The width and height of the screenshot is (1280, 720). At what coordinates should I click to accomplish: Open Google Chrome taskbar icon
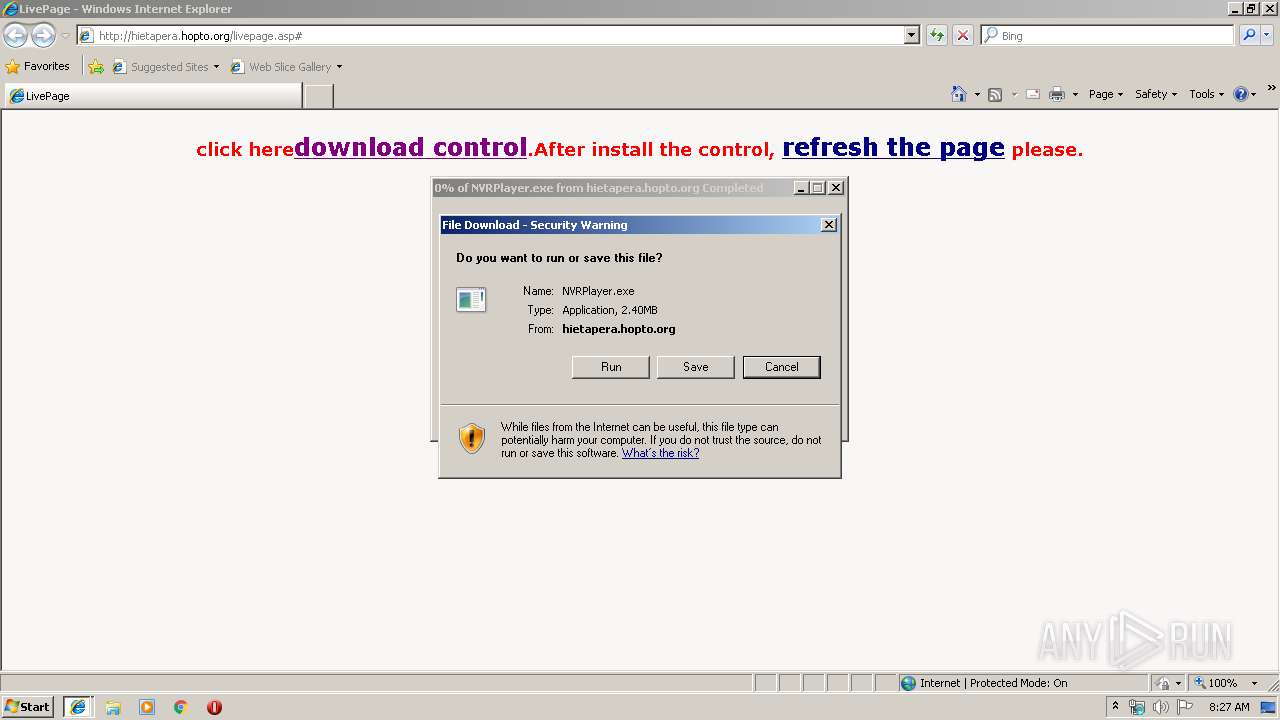181,707
